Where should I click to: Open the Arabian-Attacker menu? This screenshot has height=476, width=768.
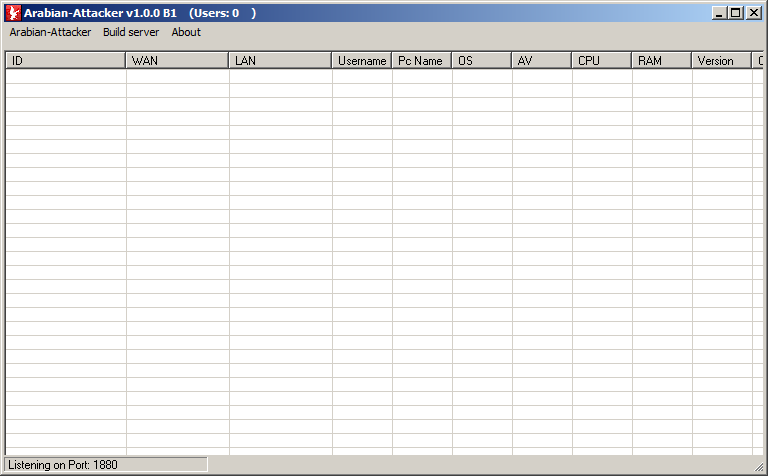[x=50, y=32]
